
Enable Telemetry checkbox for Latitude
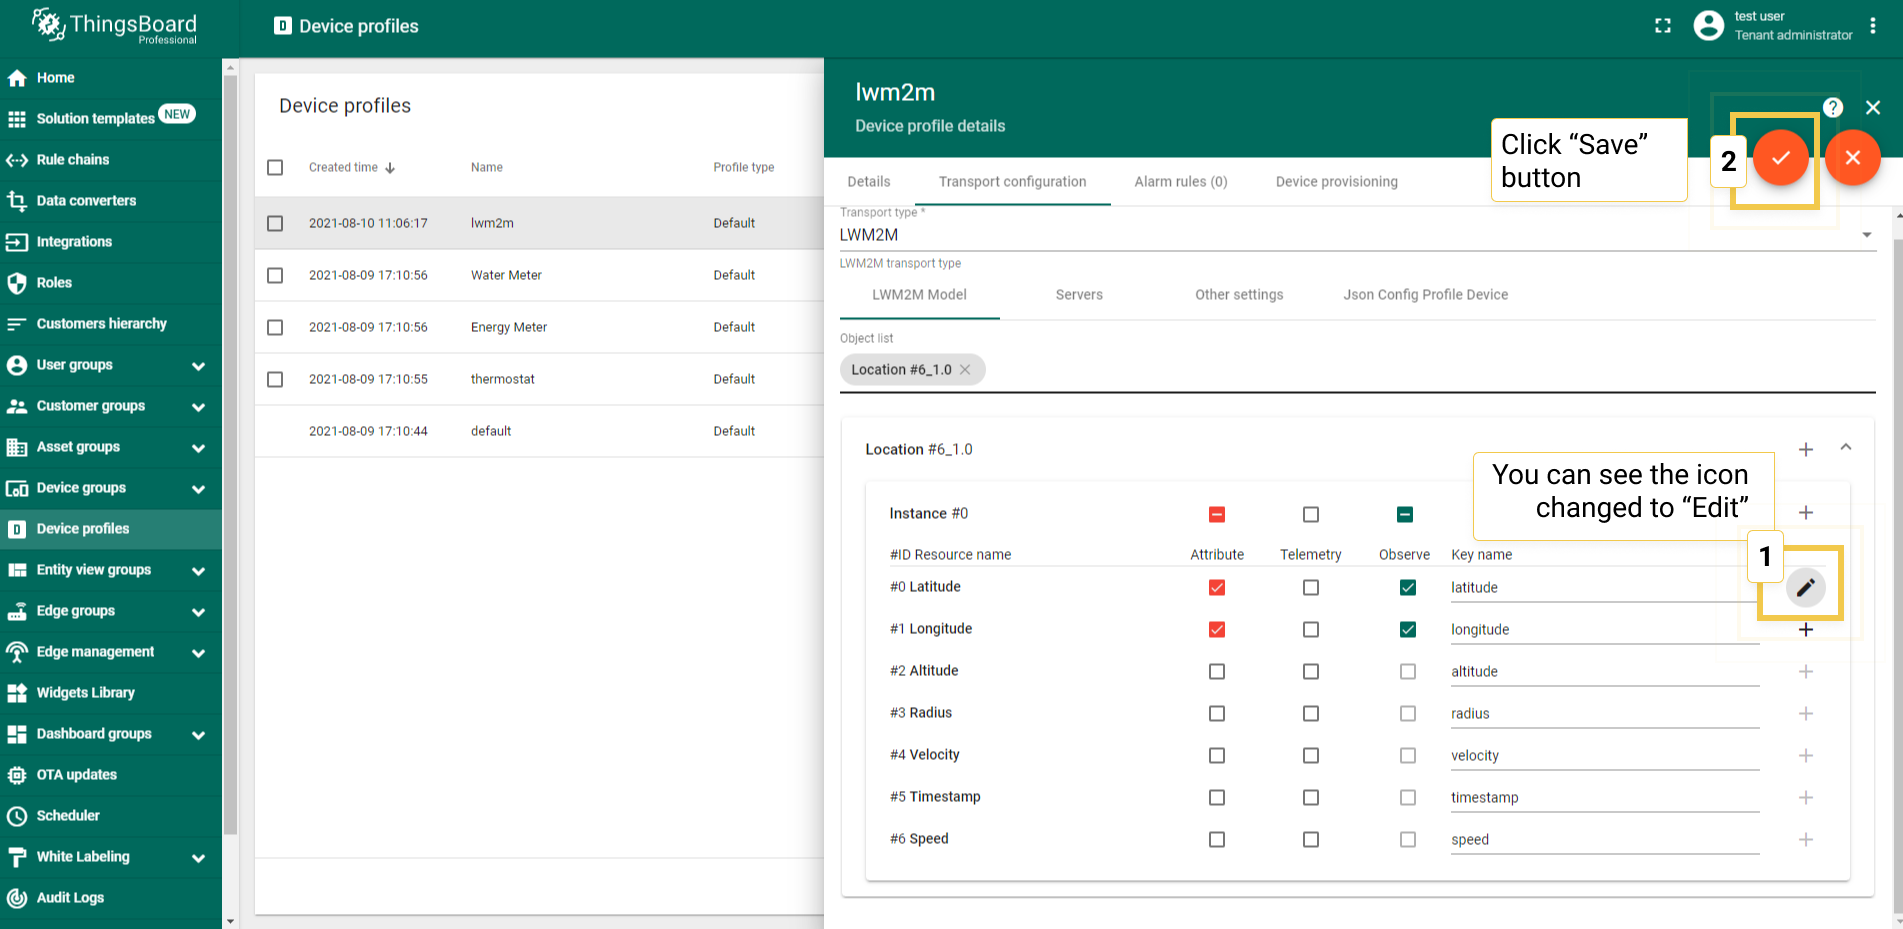pyautogui.click(x=1310, y=588)
